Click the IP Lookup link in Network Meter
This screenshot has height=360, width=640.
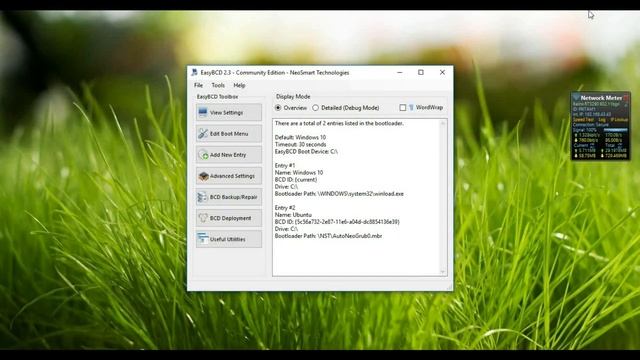[x=619, y=120]
